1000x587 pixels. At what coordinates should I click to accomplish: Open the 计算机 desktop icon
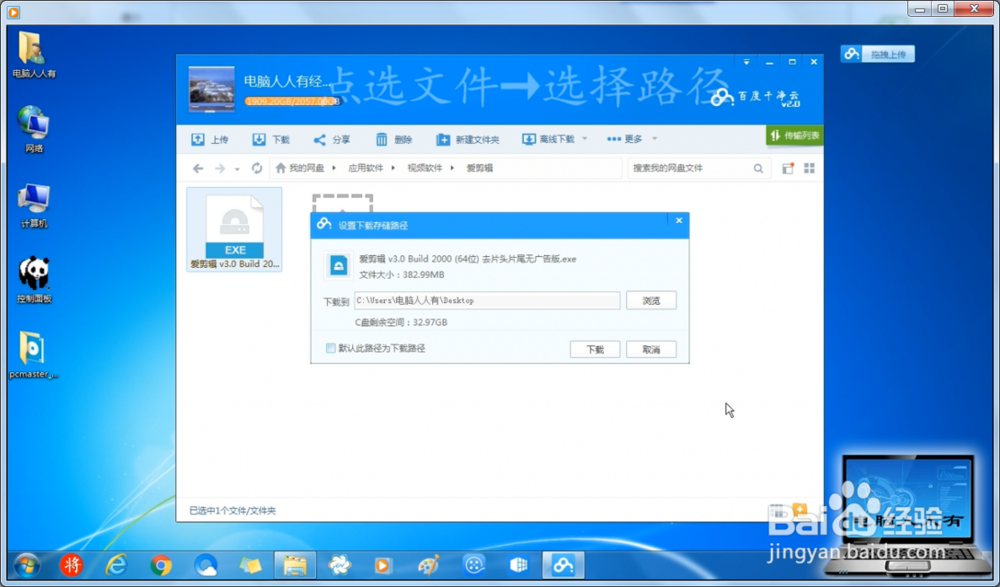[33, 205]
